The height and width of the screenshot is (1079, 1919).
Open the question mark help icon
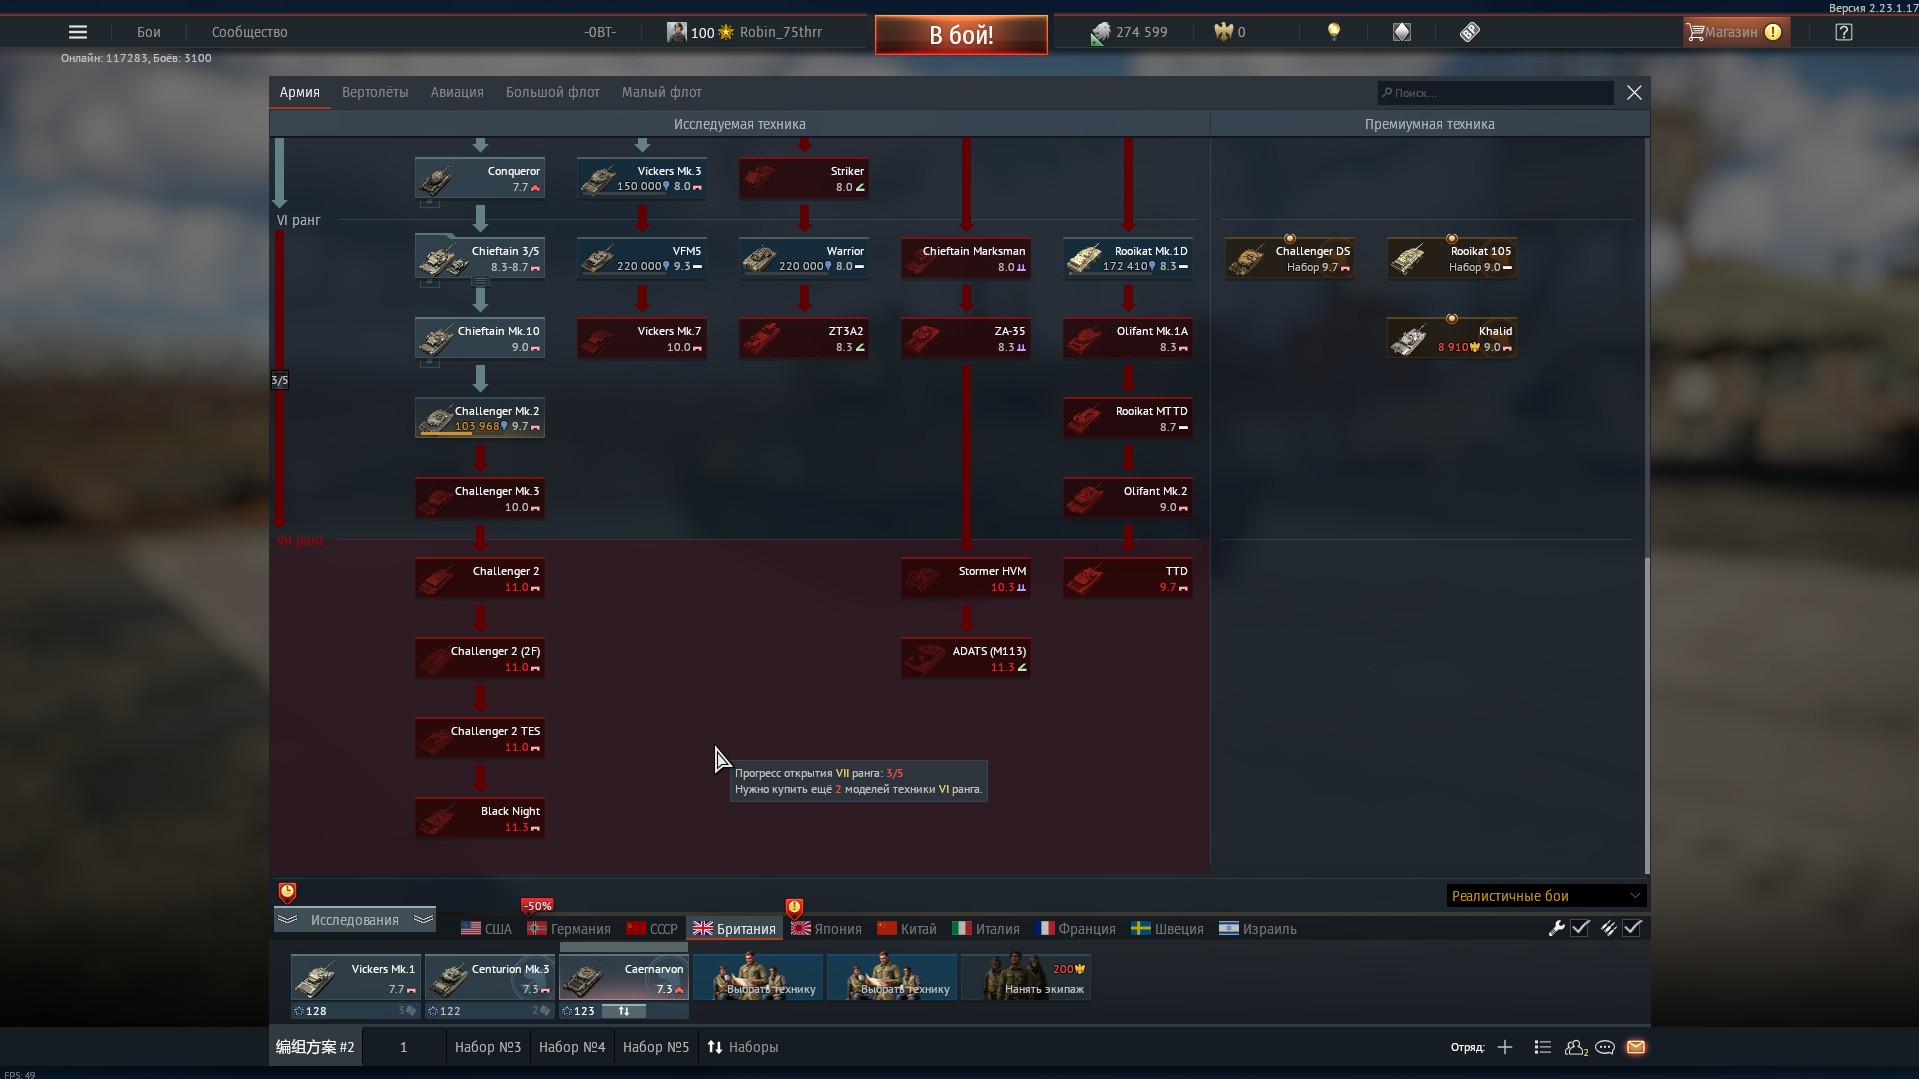[x=1844, y=32]
